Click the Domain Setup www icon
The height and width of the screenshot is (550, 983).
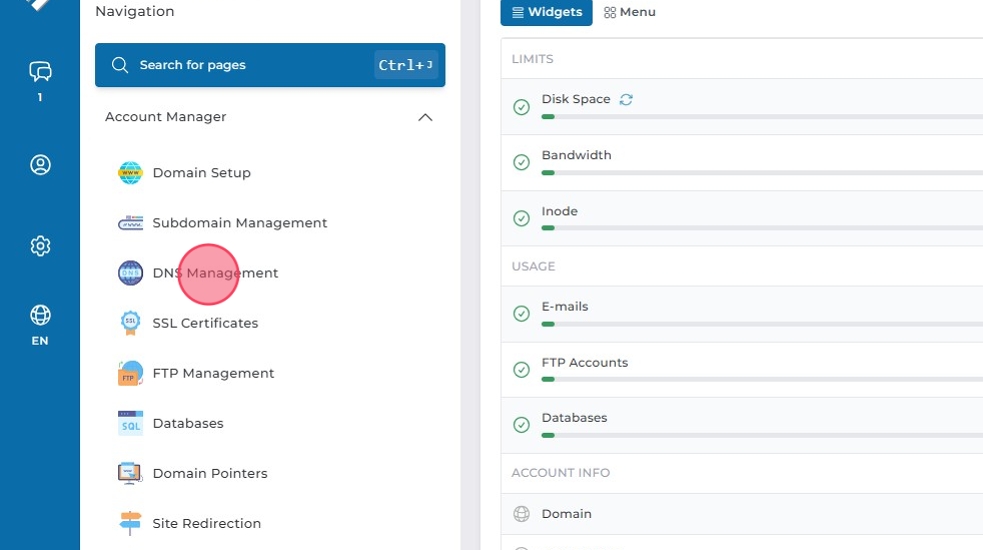click(x=130, y=173)
